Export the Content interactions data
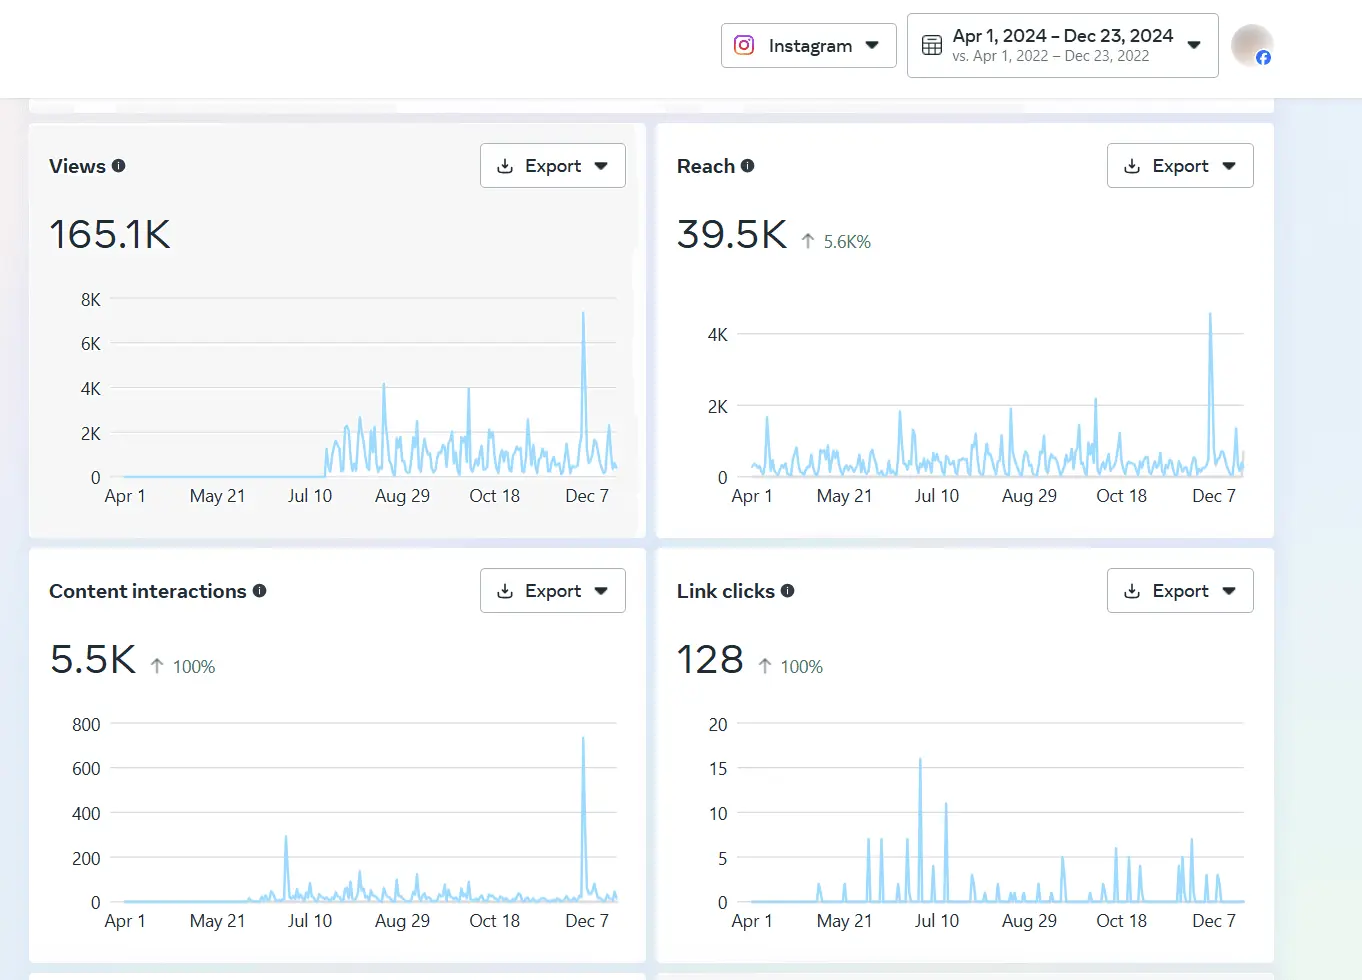This screenshot has height=980, width=1362. pyautogui.click(x=552, y=591)
